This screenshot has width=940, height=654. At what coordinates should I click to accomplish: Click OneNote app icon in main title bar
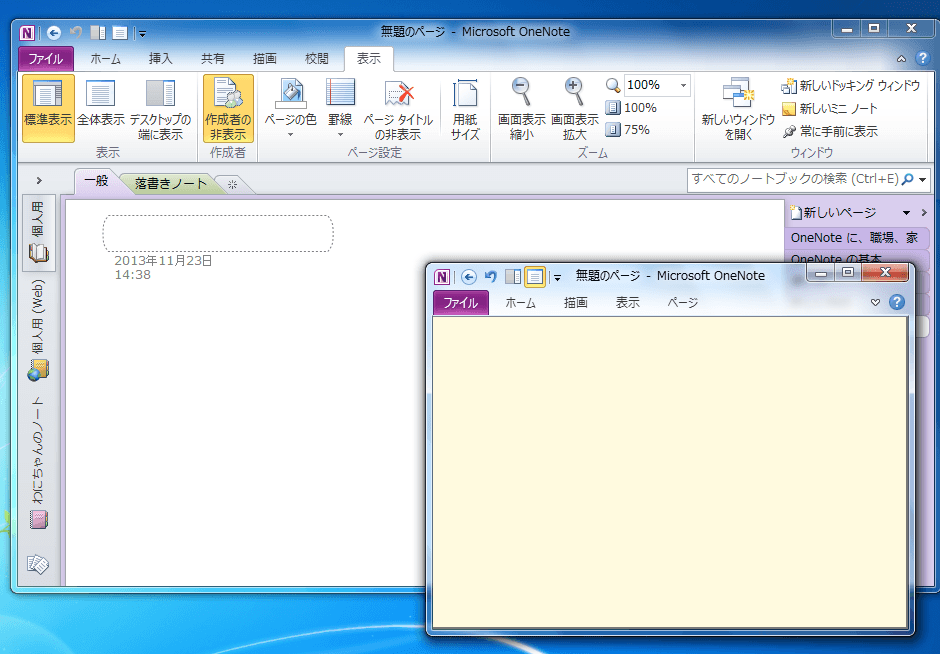pyautogui.click(x=27, y=32)
